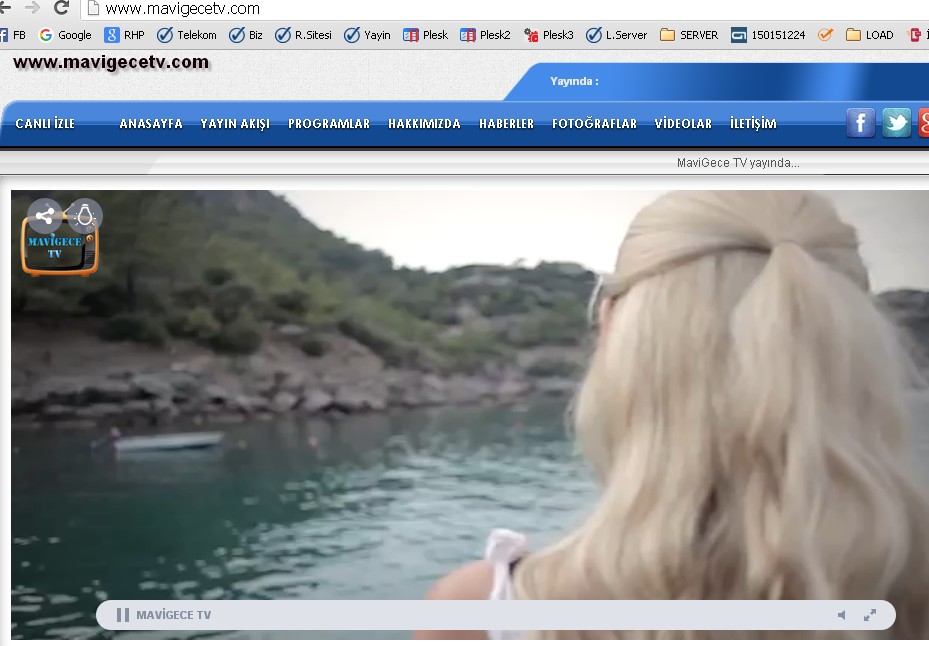The width and height of the screenshot is (929, 646).
Task: Click the browser back arrow
Action: pos(5,8)
